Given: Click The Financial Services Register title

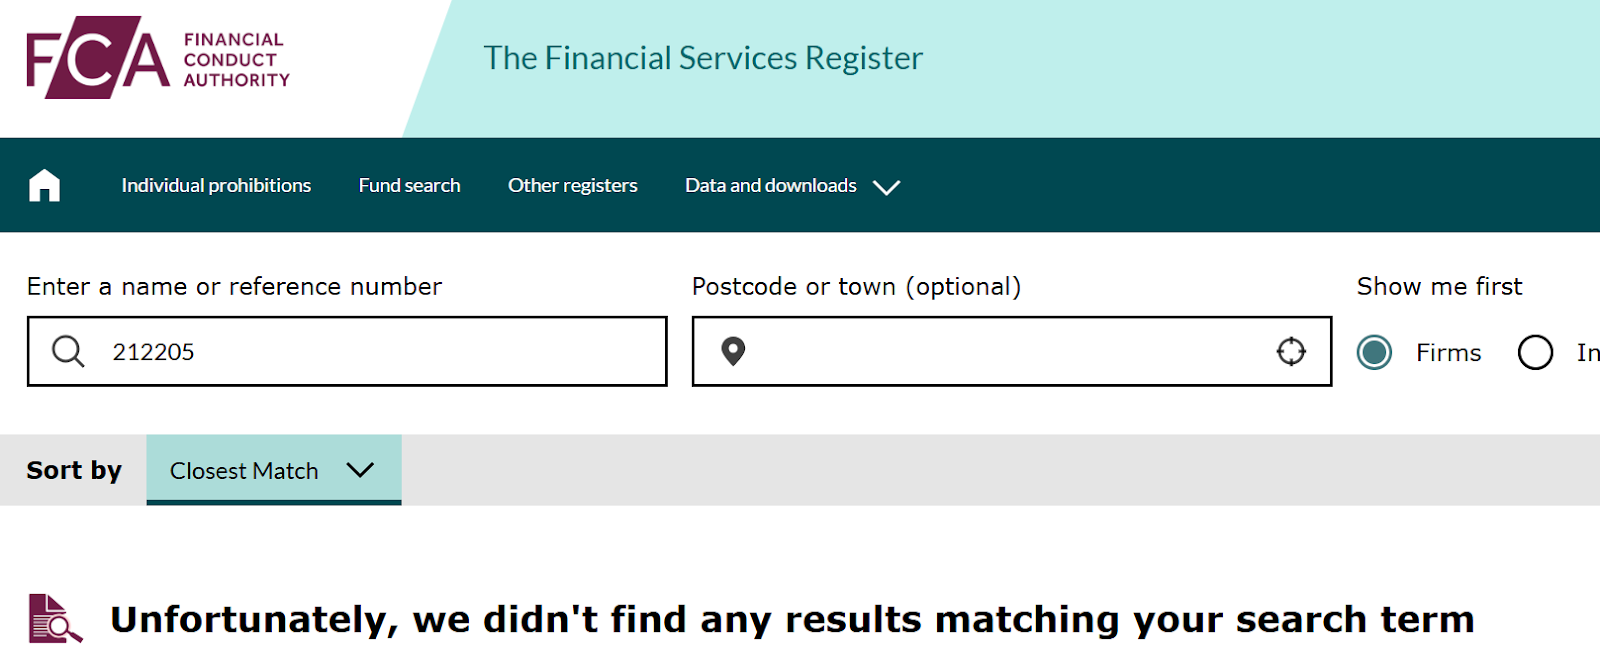Looking at the screenshot, I should tap(703, 58).
